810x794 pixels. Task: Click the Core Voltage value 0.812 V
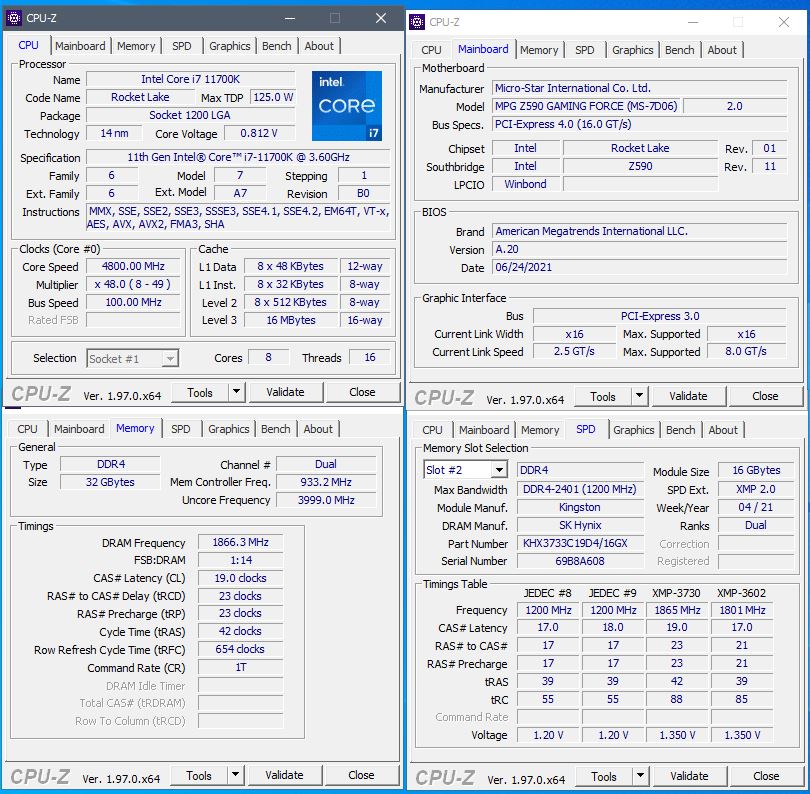(259, 133)
